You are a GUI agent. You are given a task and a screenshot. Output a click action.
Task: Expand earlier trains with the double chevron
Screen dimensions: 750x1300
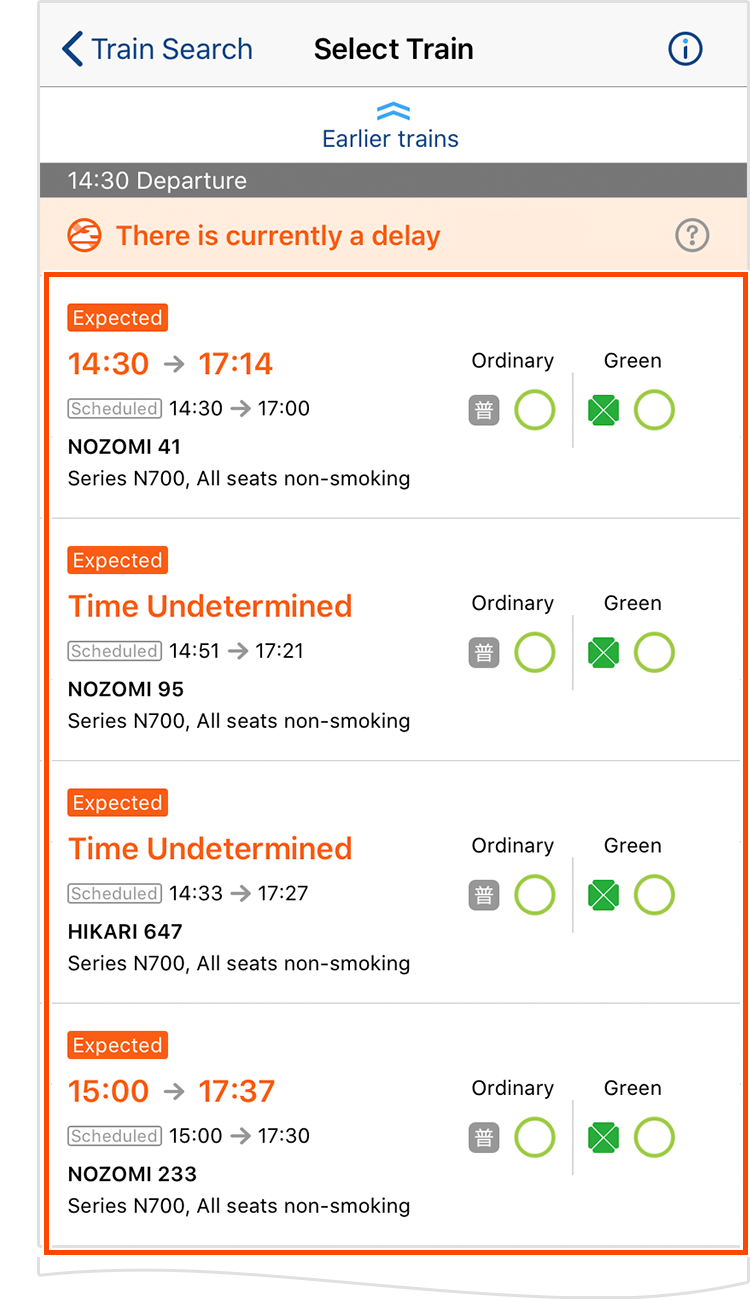tap(392, 112)
